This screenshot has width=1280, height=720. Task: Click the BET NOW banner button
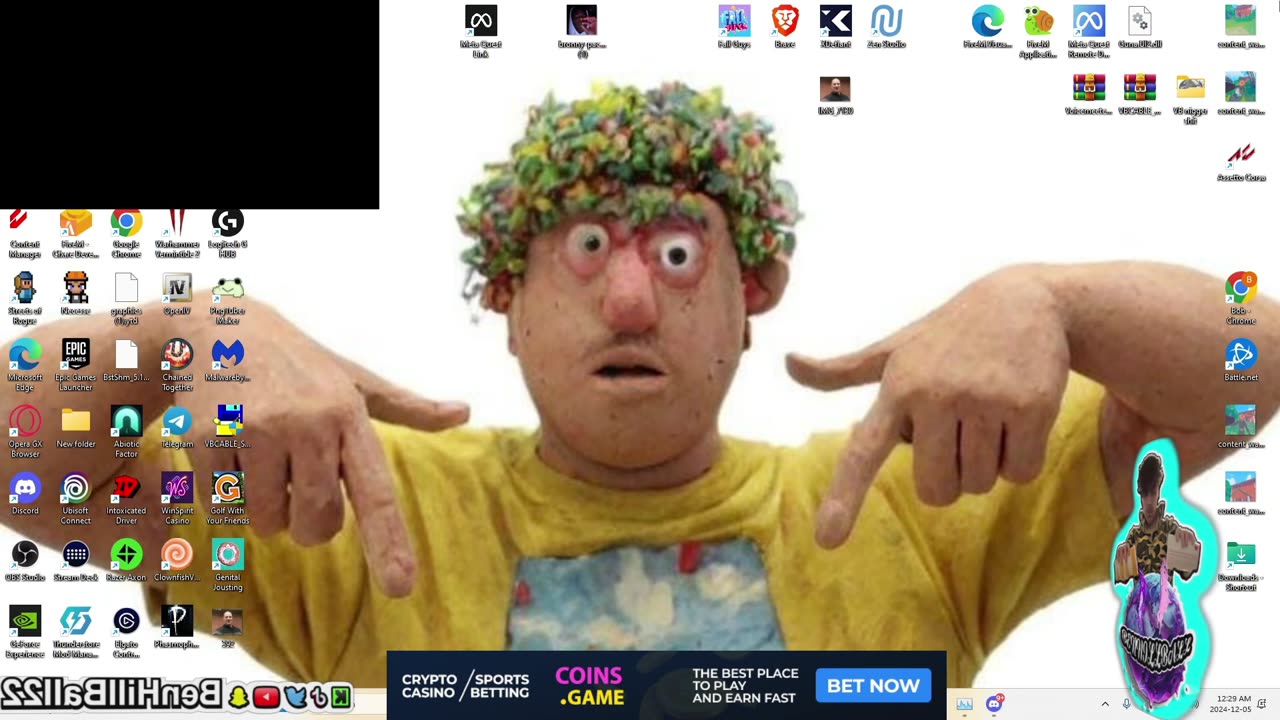pos(873,686)
